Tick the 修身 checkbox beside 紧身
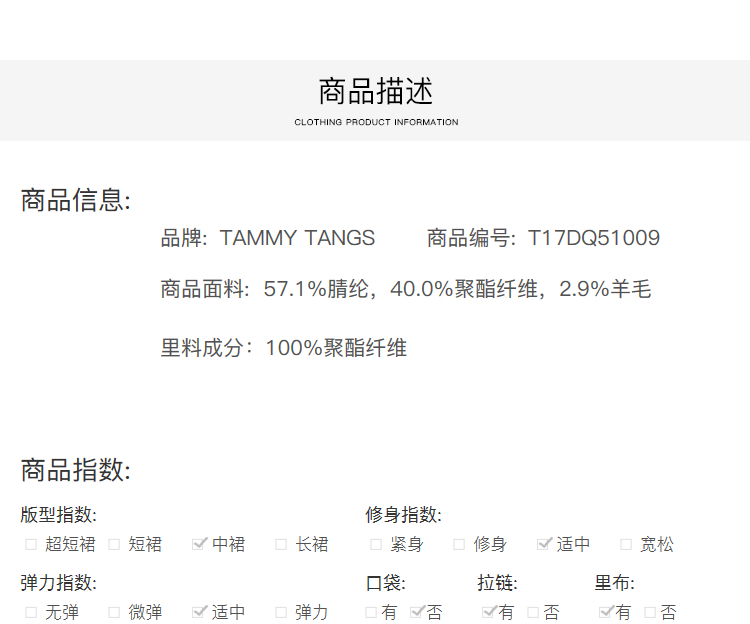Screen dimensions: 750x624 [459, 545]
